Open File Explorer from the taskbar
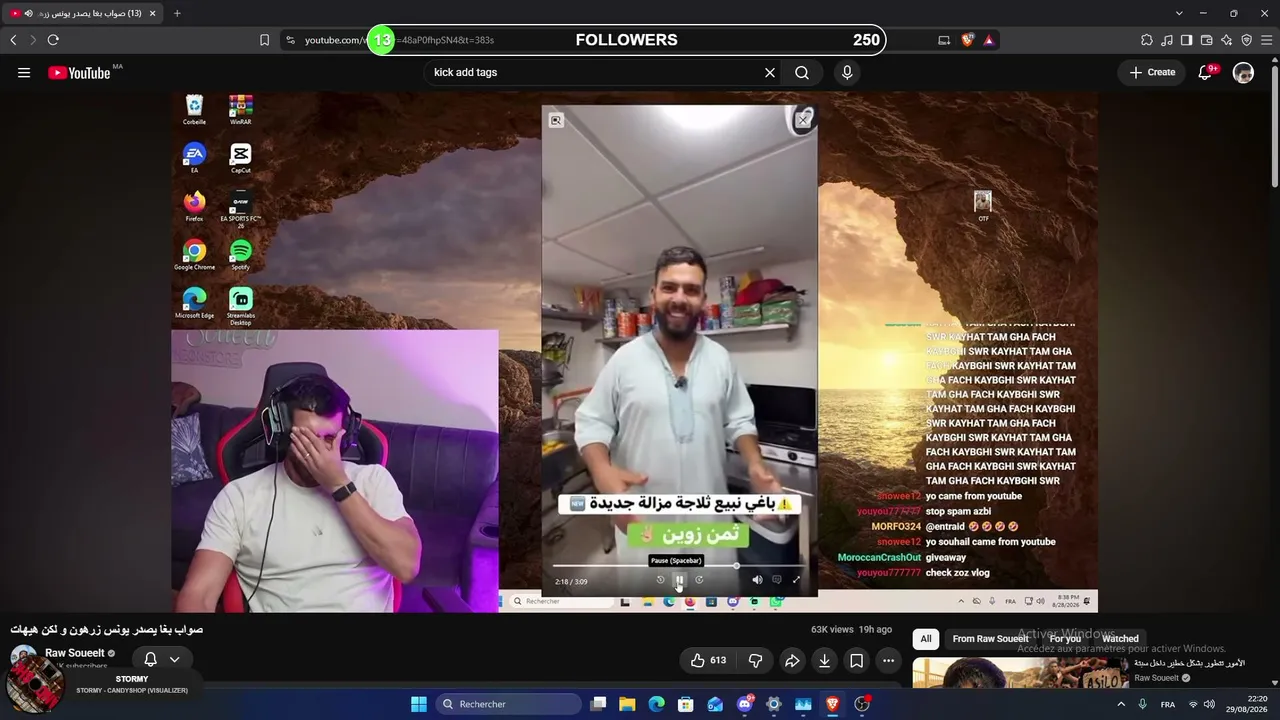This screenshot has height=720, width=1280. 627,704
